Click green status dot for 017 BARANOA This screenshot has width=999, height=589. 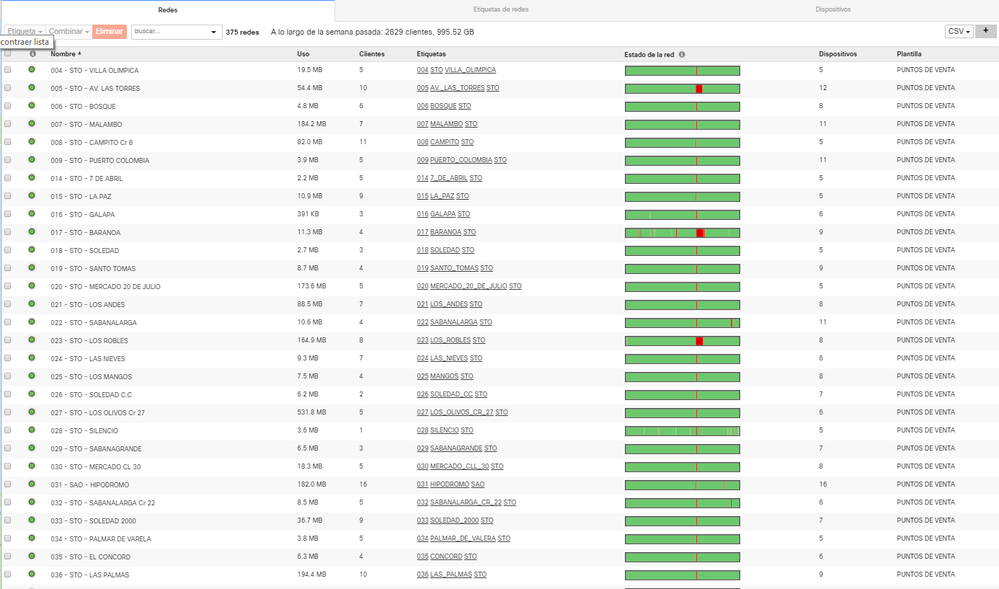point(32,232)
